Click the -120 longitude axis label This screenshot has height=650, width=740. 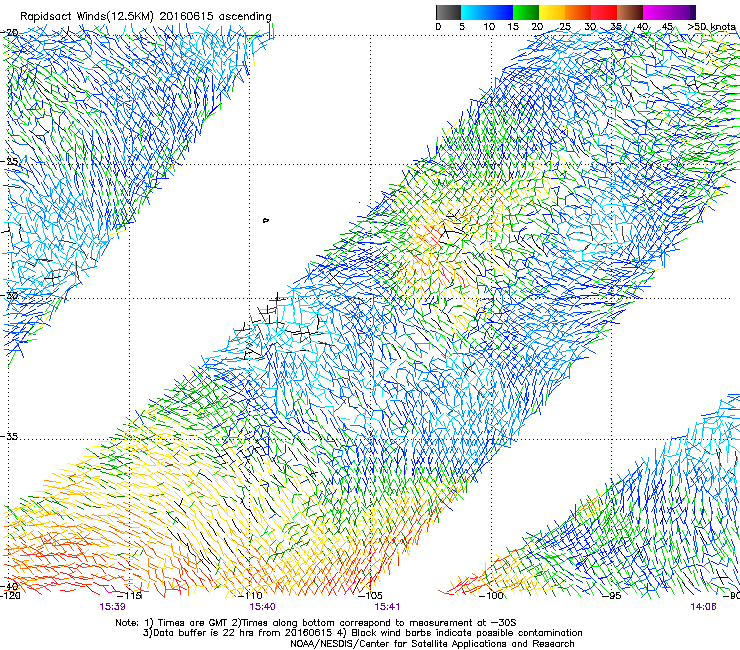[x=10, y=596]
